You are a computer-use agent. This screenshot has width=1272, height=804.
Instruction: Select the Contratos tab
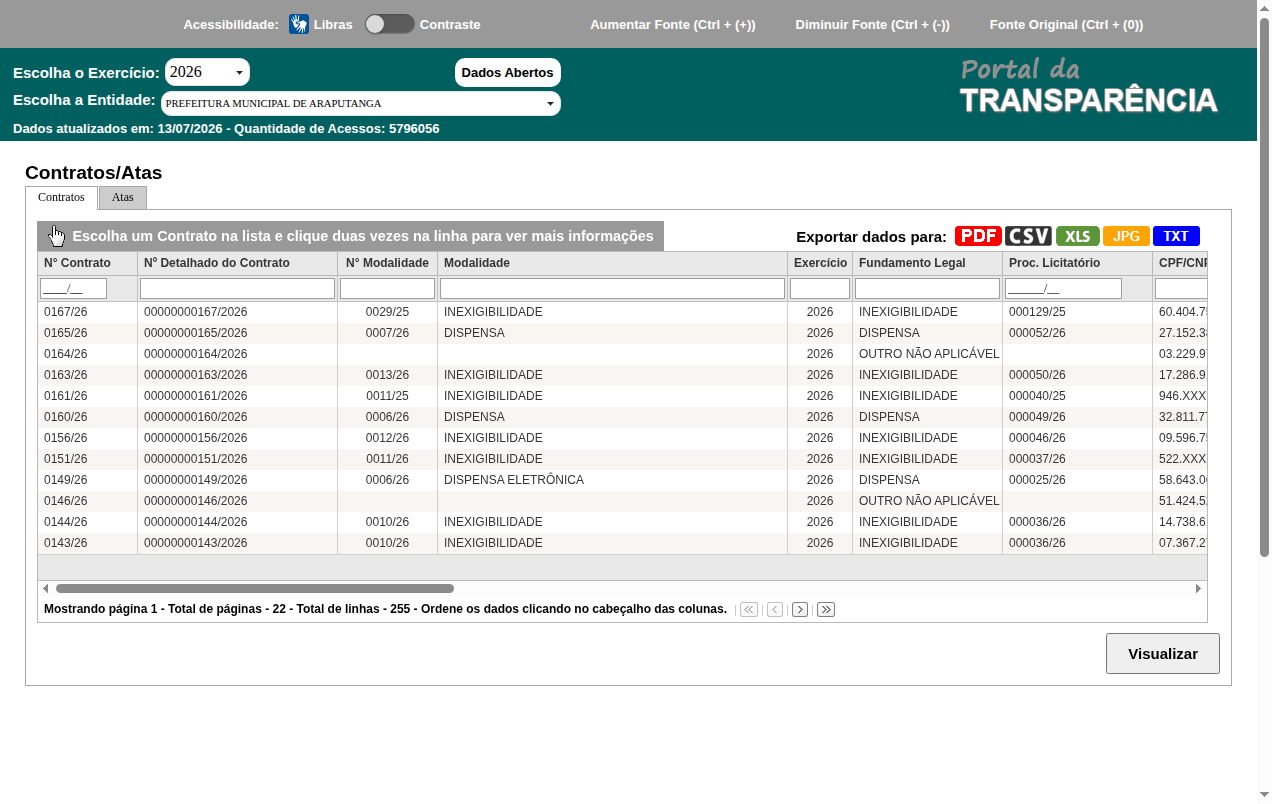coord(61,197)
